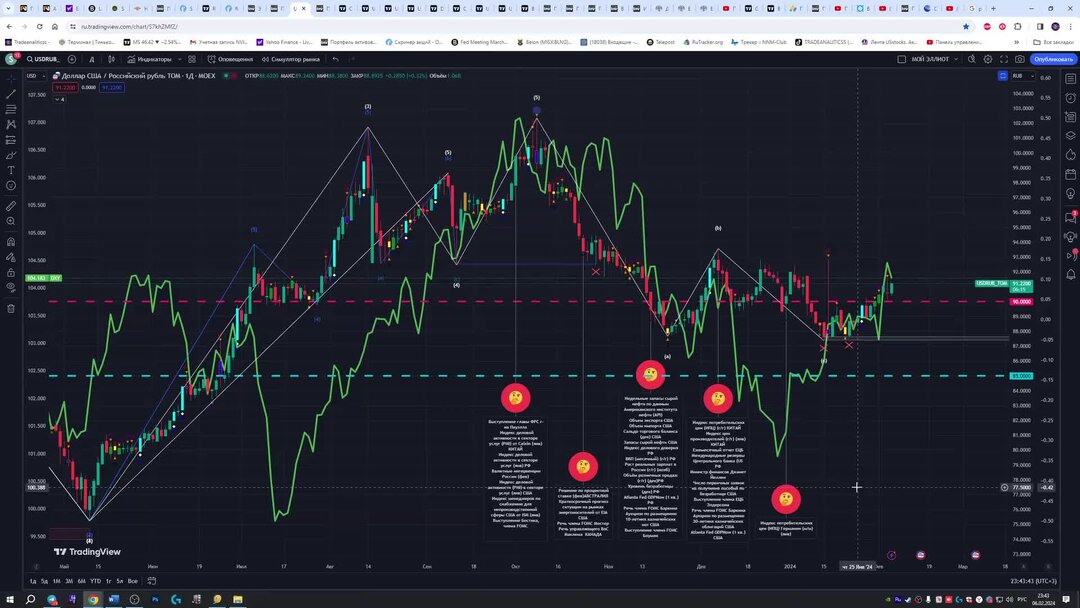
Task: Toggle stay in drawing mode pencil-lock
Action: pyautogui.click(x=10, y=257)
